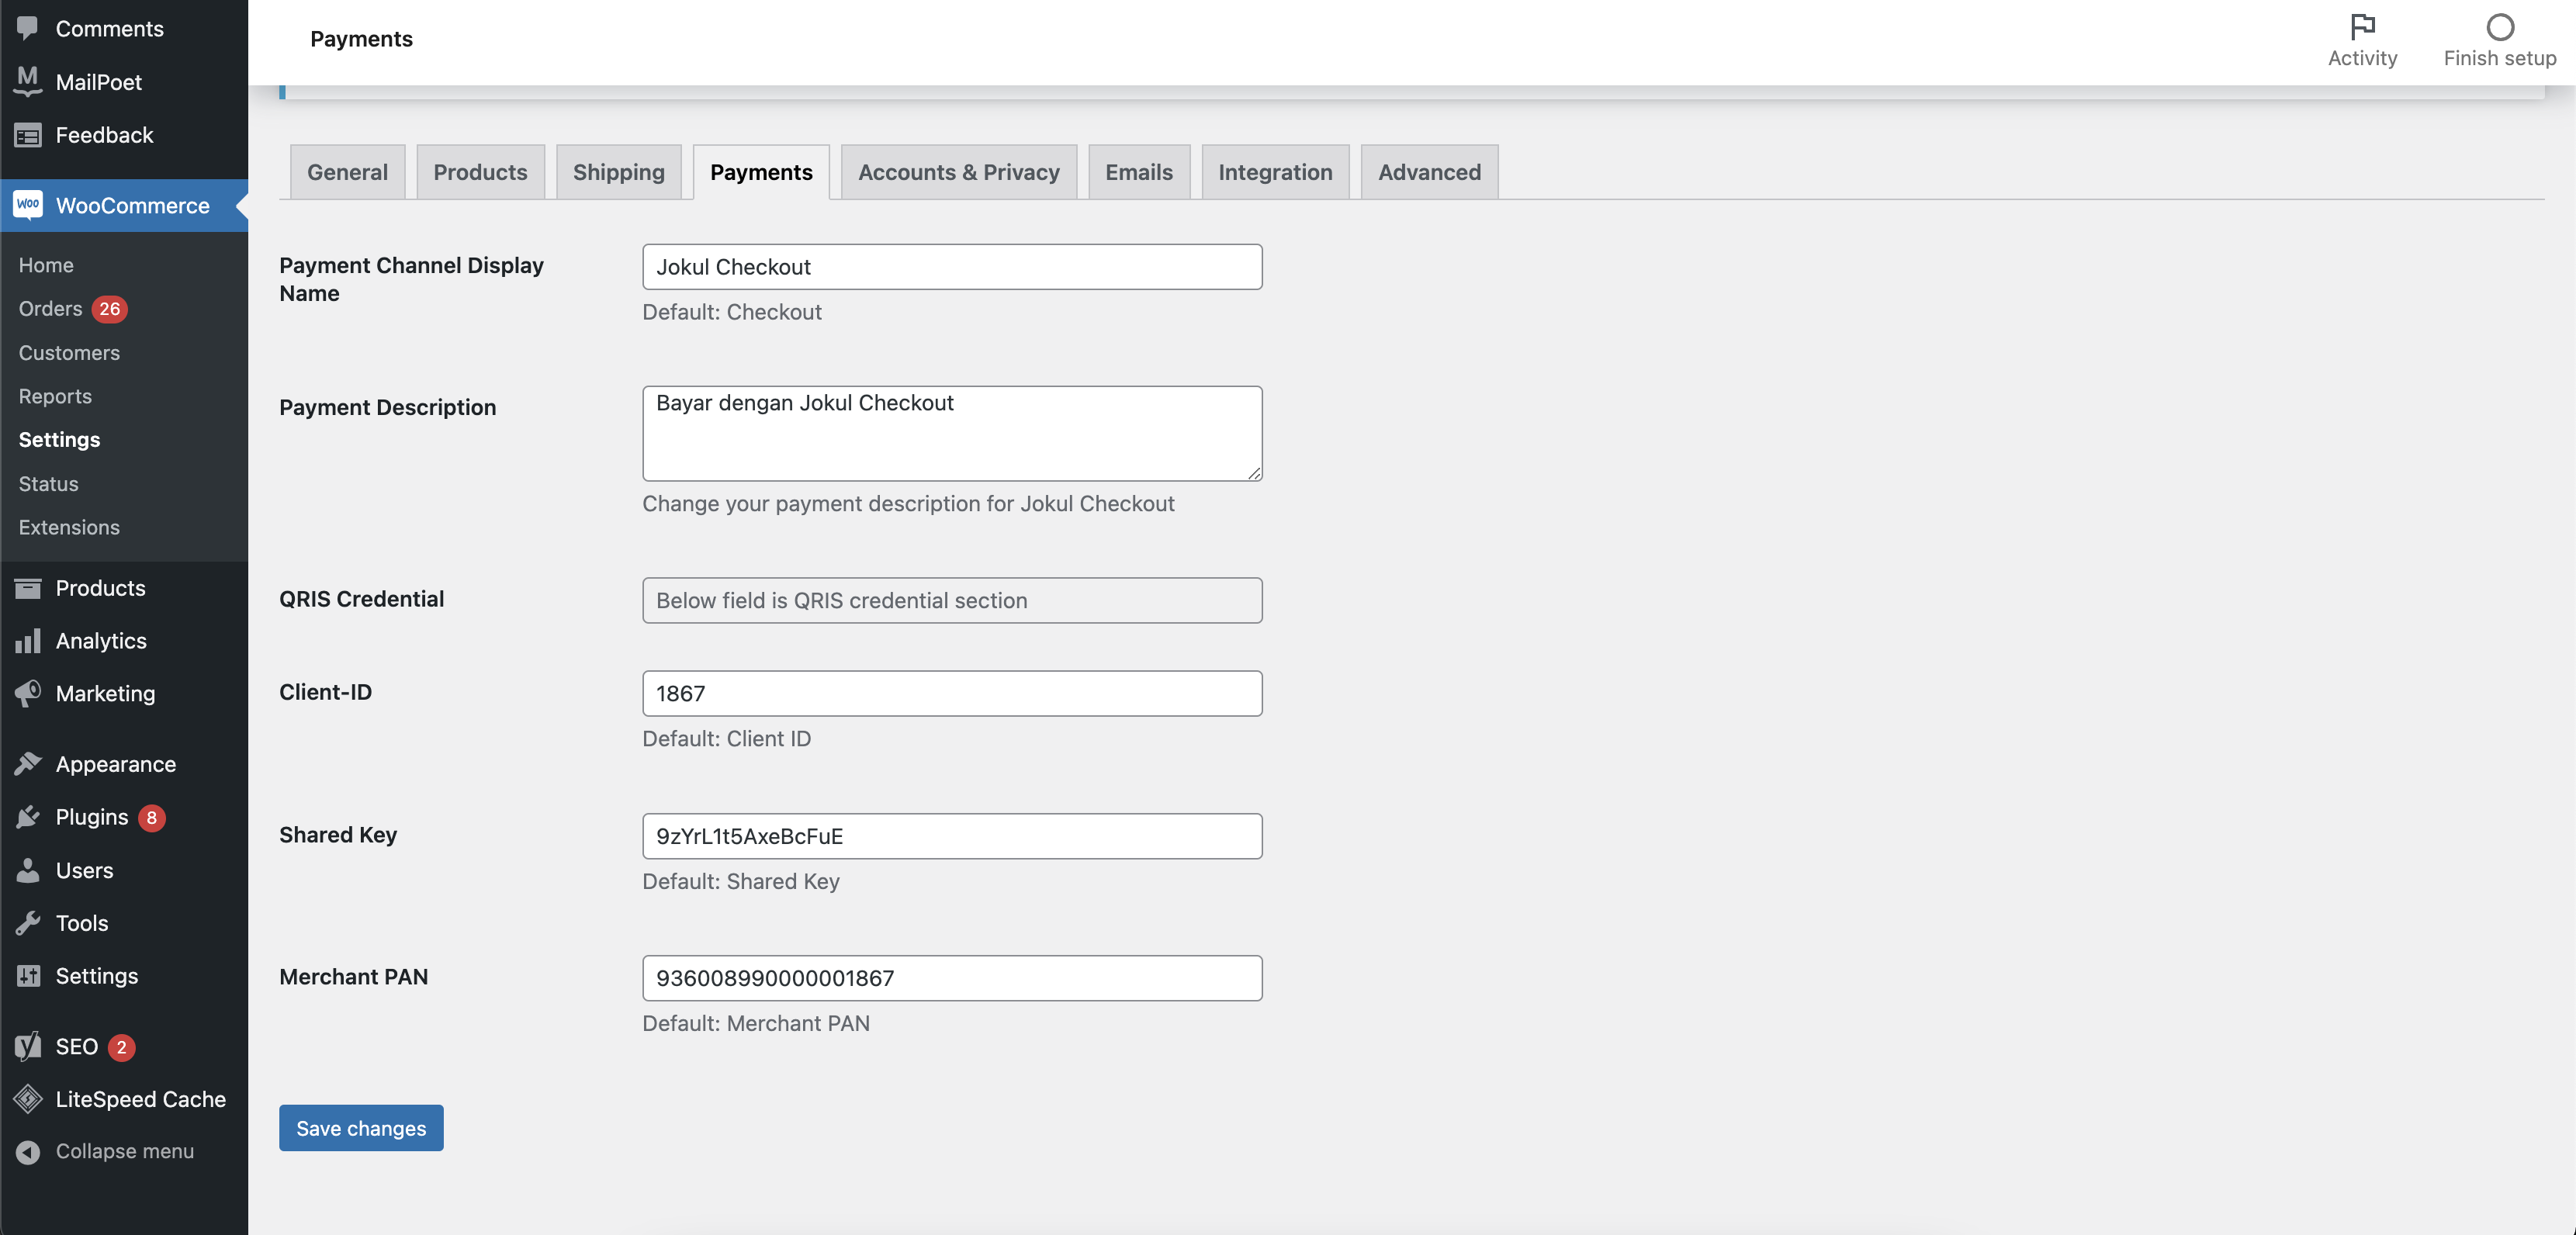Click the MailPoet M icon
This screenshot has width=2576, height=1235.
28,81
